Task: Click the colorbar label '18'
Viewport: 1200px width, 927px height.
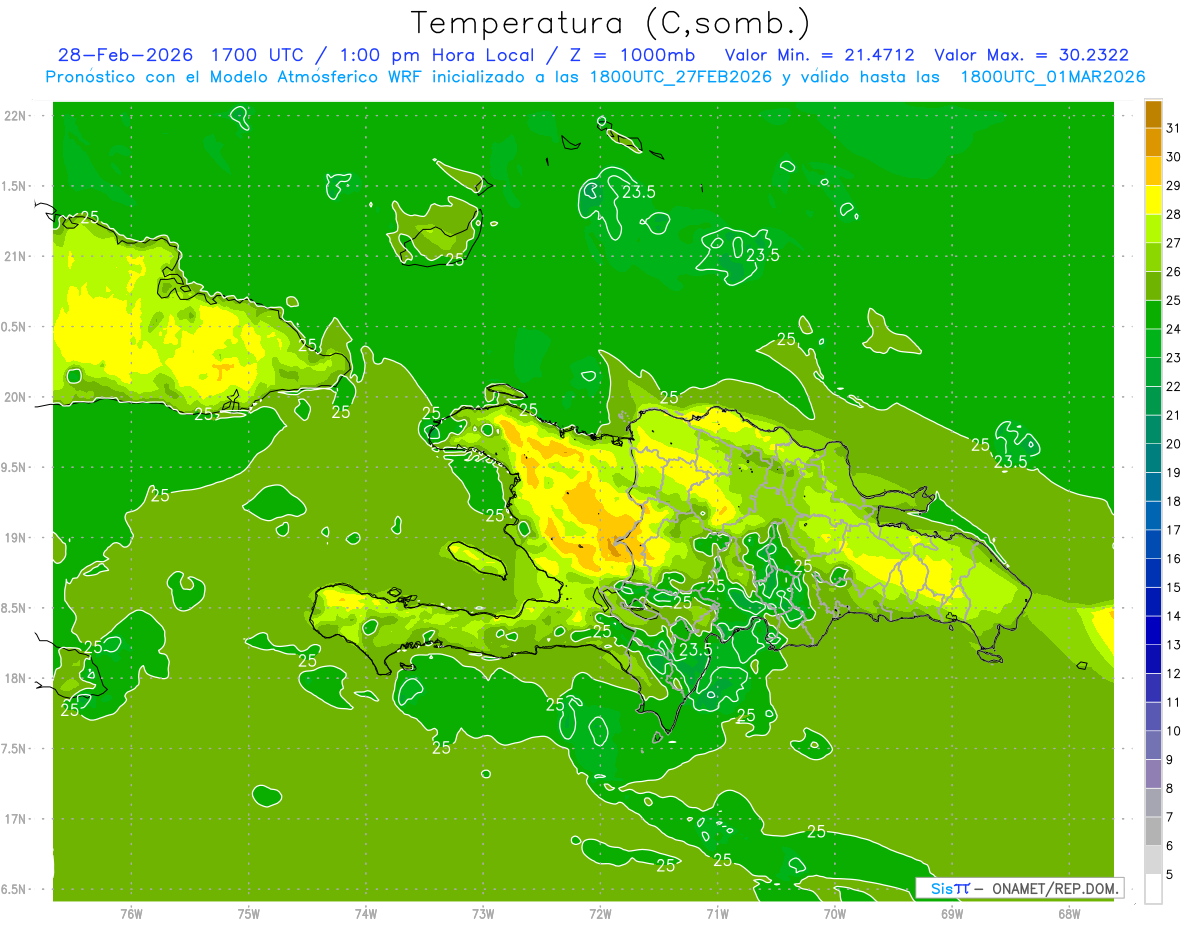Action: [x=1174, y=501]
